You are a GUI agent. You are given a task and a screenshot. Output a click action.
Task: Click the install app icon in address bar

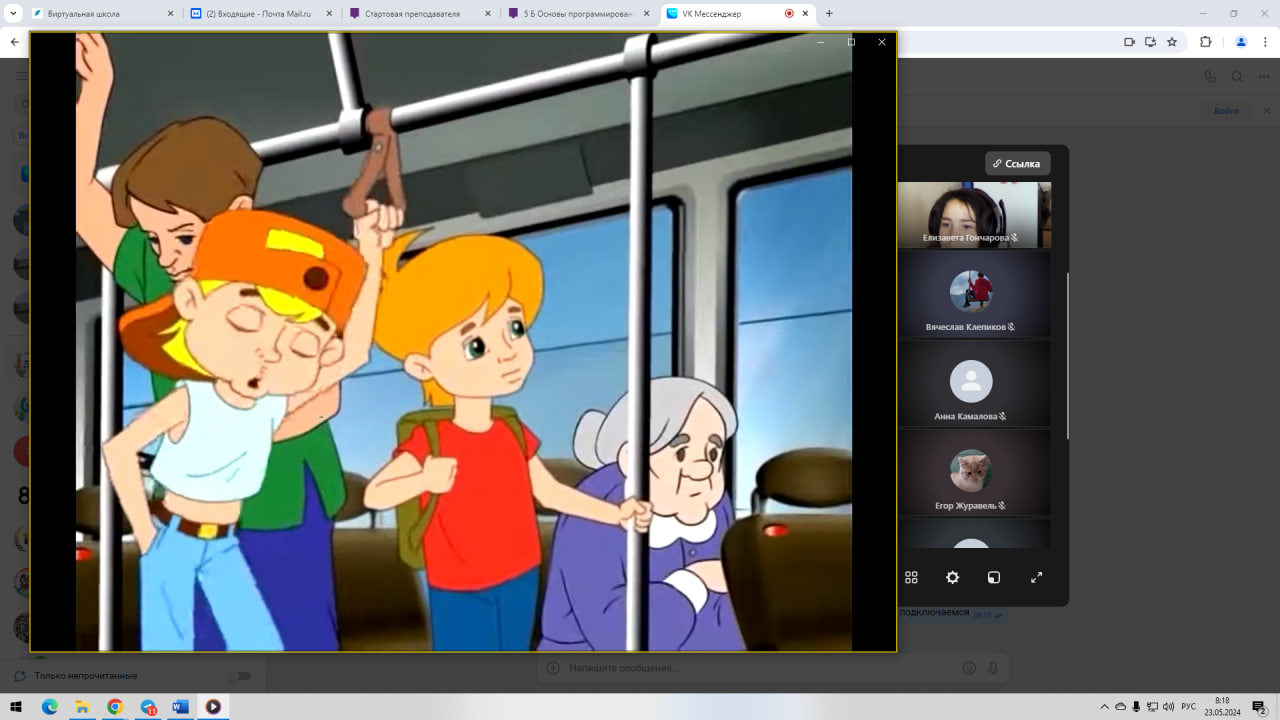(1150, 42)
